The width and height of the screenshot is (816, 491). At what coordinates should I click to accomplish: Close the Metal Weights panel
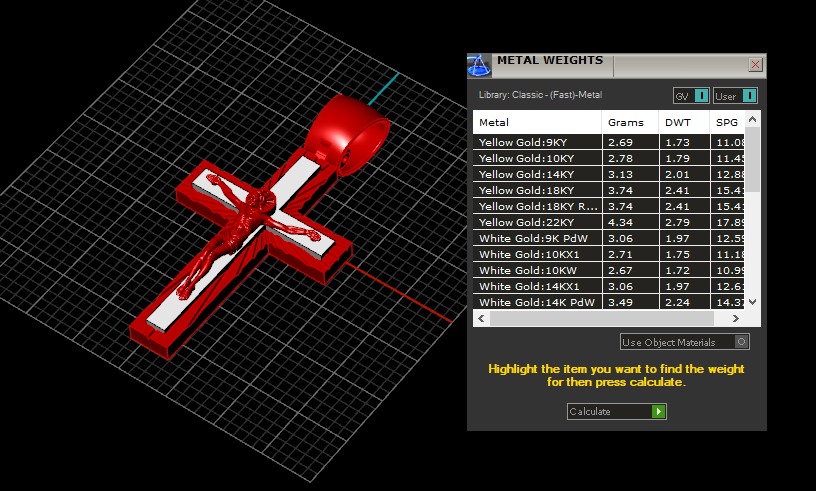tap(755, 65)
